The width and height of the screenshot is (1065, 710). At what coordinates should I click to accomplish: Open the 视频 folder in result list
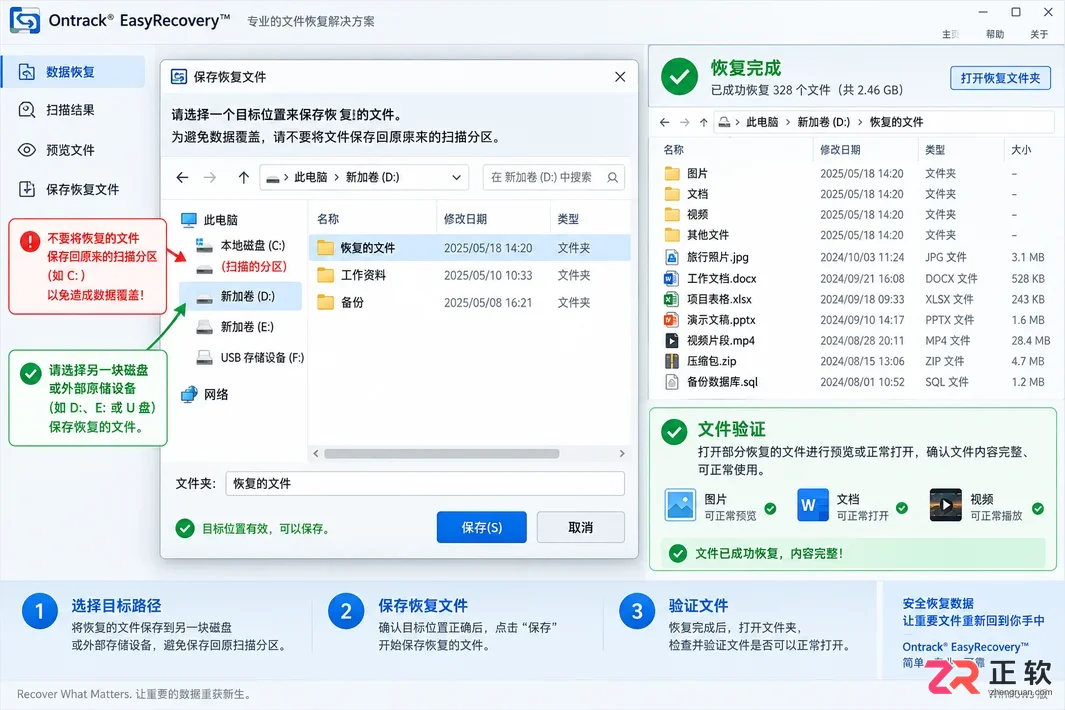click(686, 214)
